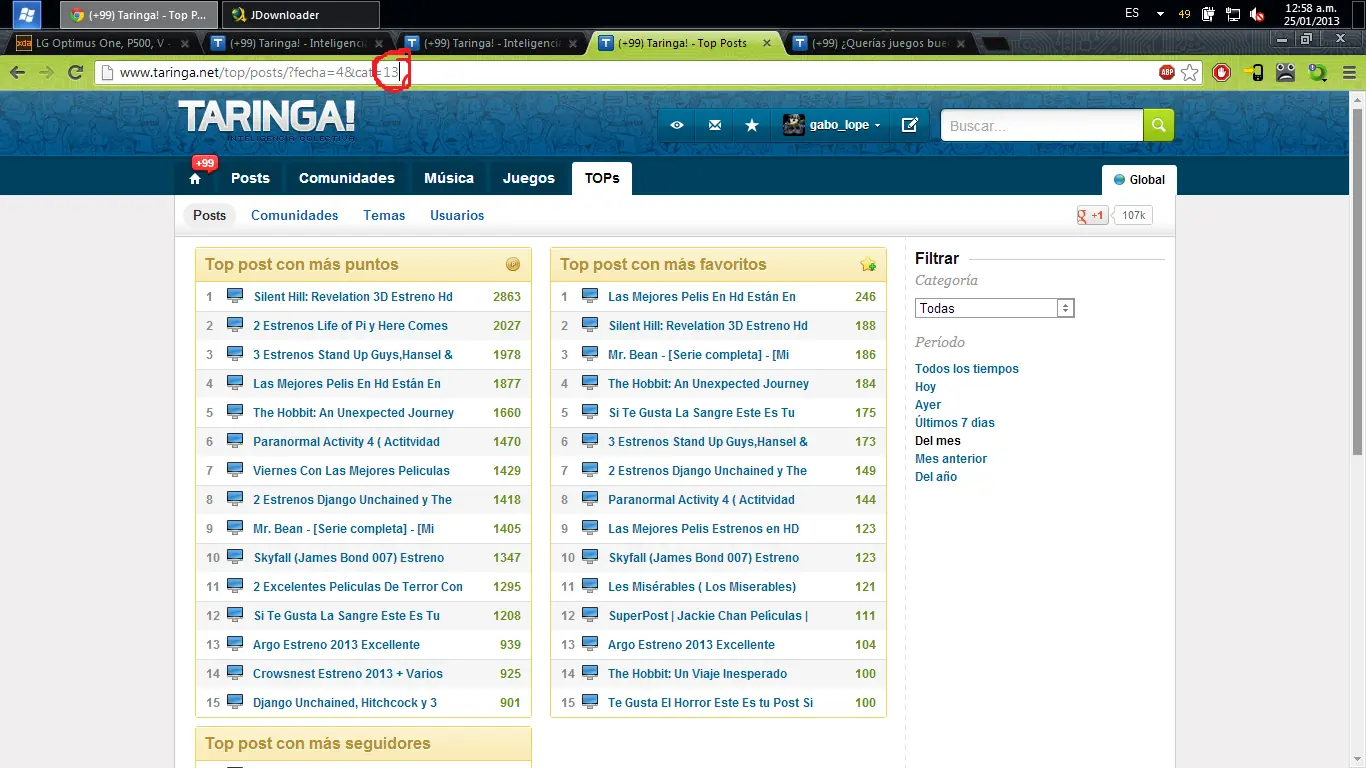Image resolution: width=1366 pixels, height=768 pixels.
Task: Filter period by Del año
Action: click(936, 477)
